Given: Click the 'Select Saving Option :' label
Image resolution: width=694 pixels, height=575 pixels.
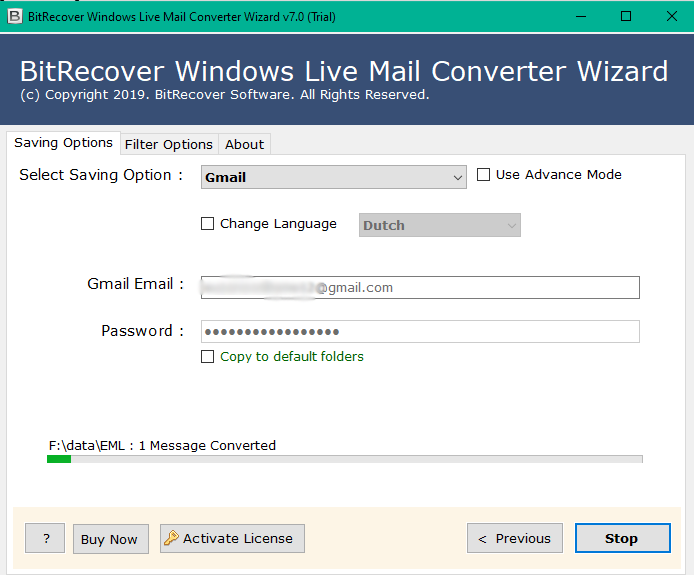Looking at the screenshot, I should [x=101, y=175].
